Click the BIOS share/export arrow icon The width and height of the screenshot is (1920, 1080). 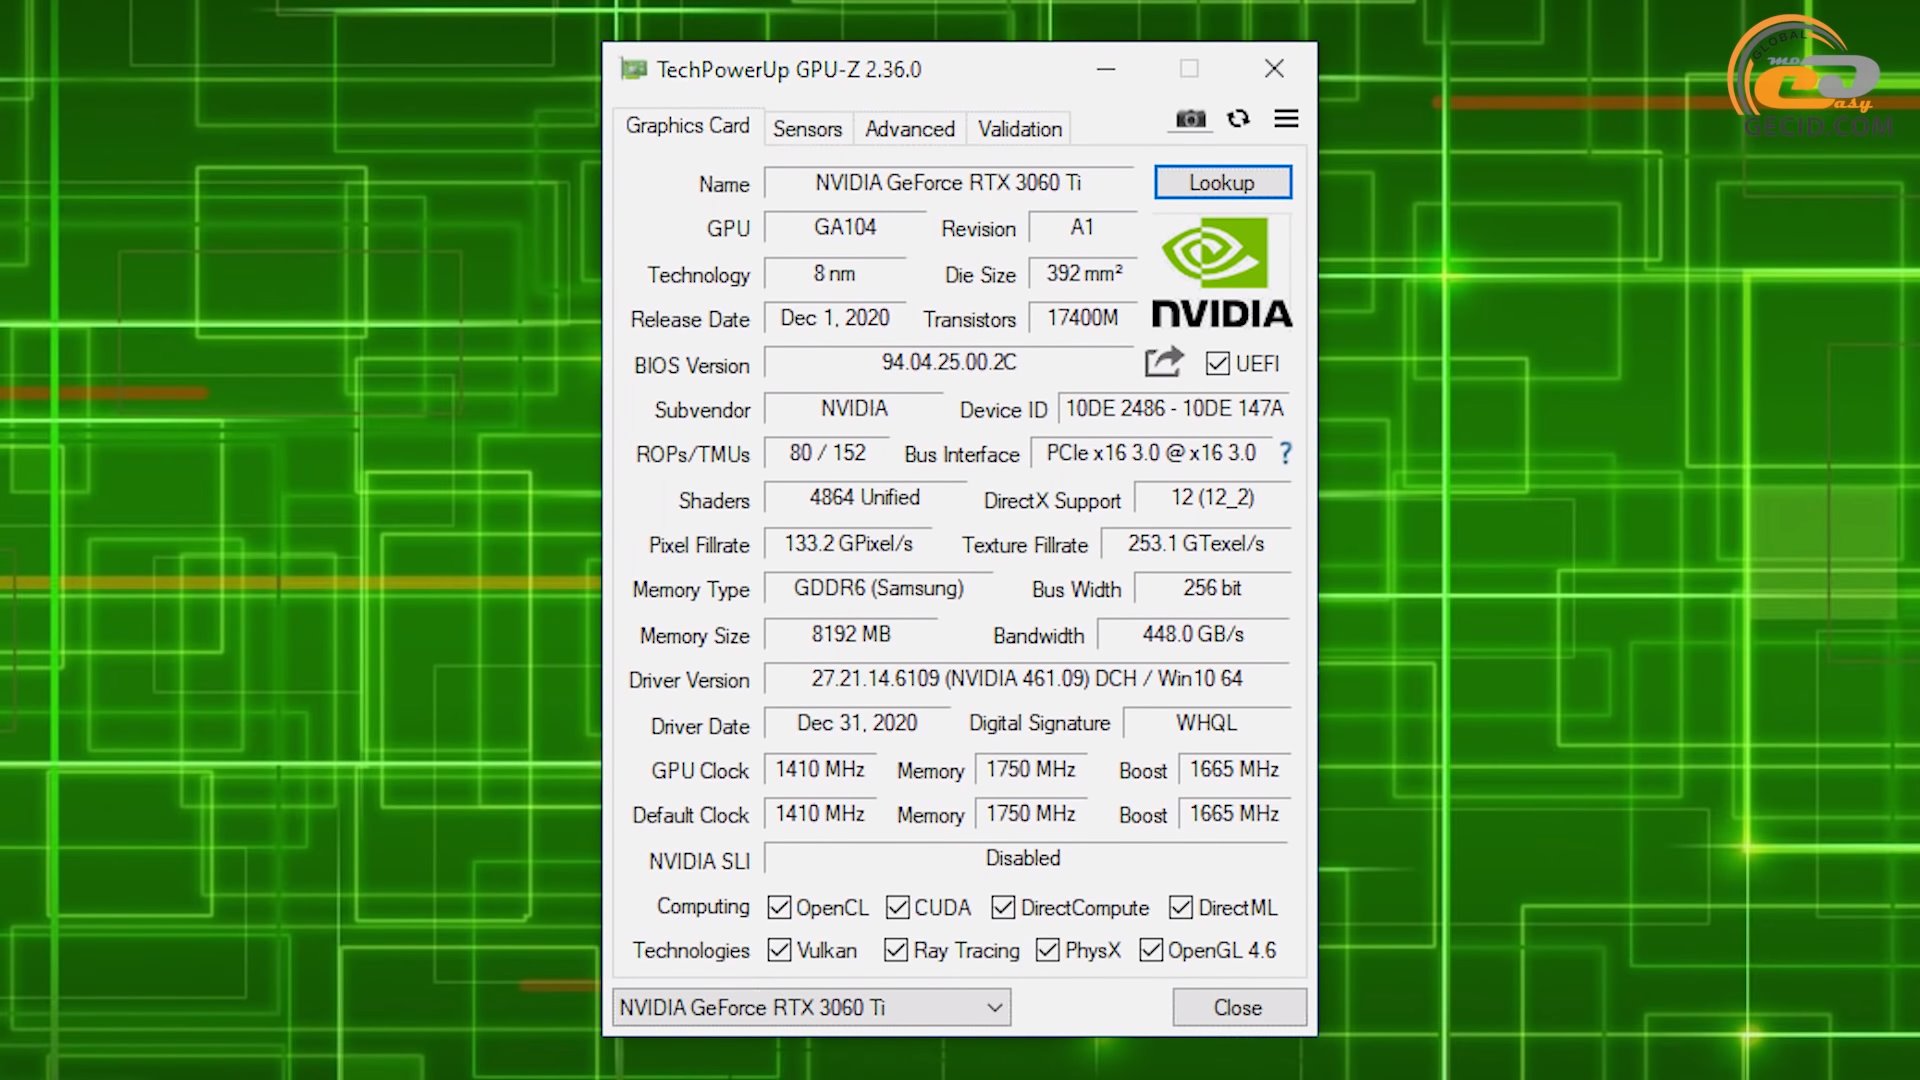point(1164,362)
